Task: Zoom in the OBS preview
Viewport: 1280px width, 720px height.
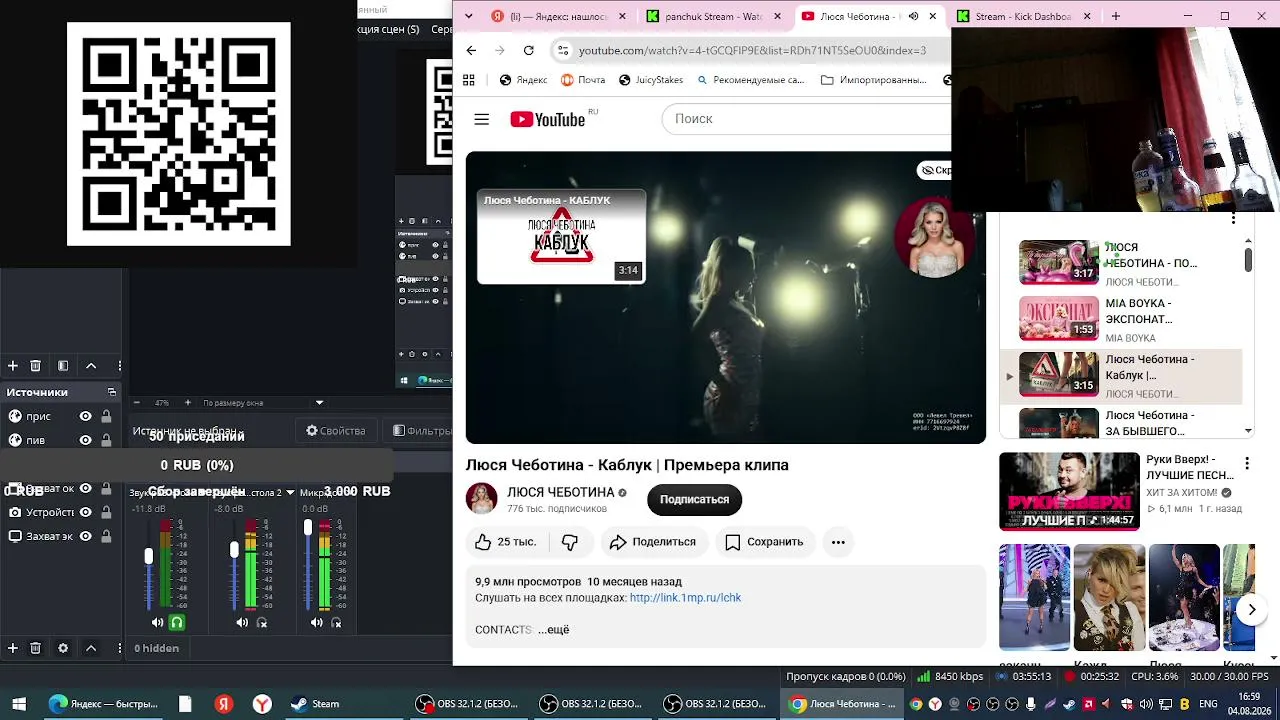Action: (187, 403)
